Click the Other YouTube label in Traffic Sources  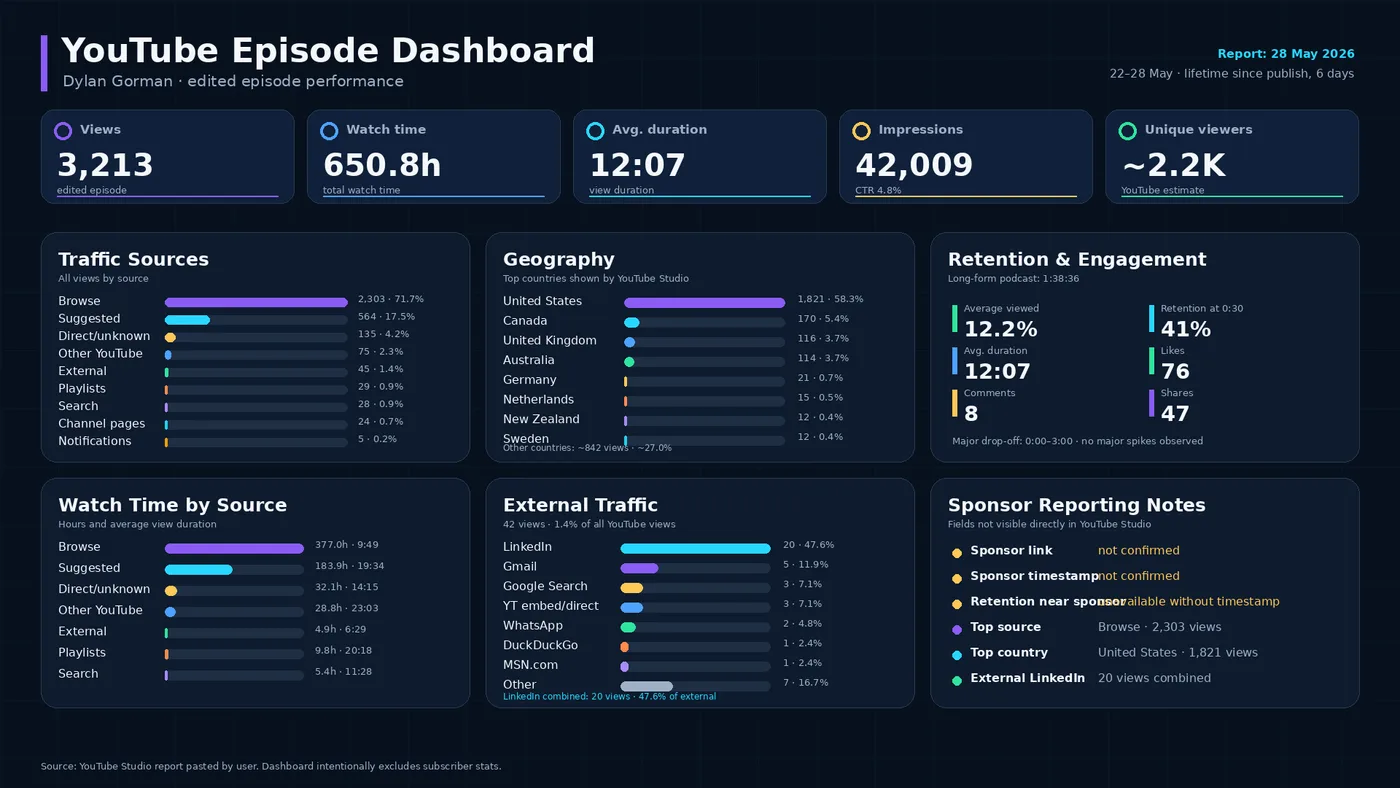point(100,354)
